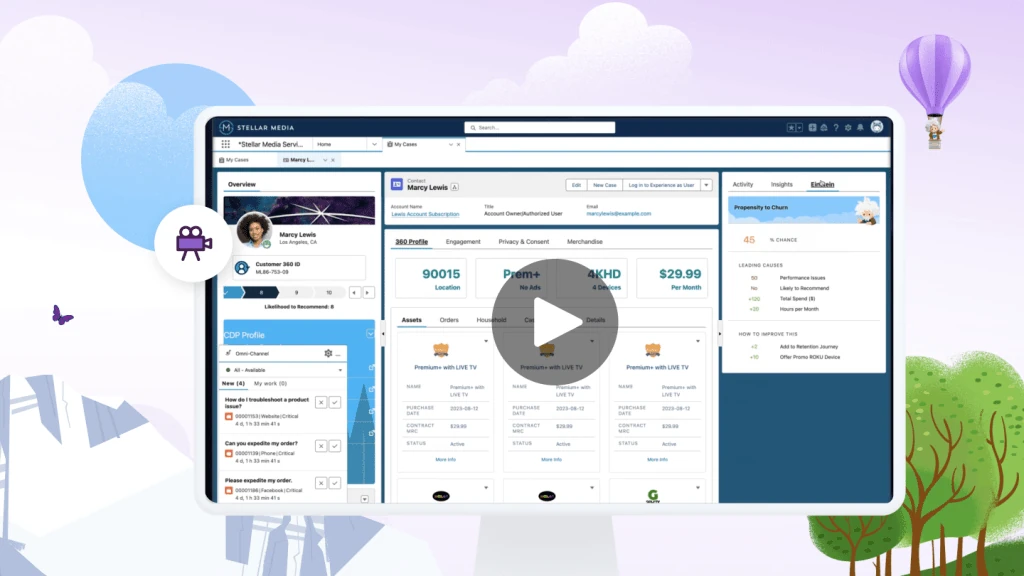Select the My Cases subtab
This screenshot has width=1024, height=576.
click(x=234, y=160)
